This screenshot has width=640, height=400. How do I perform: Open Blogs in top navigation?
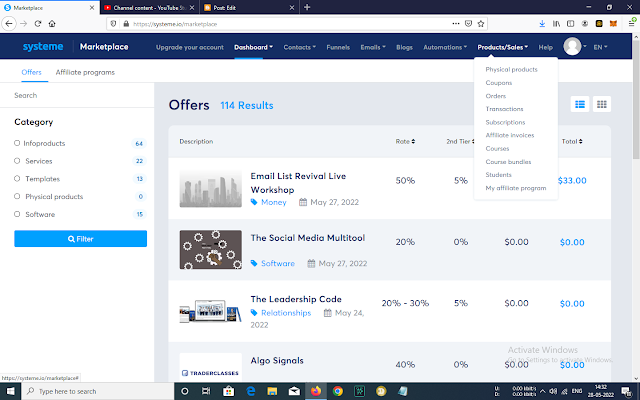click(404, 47)
